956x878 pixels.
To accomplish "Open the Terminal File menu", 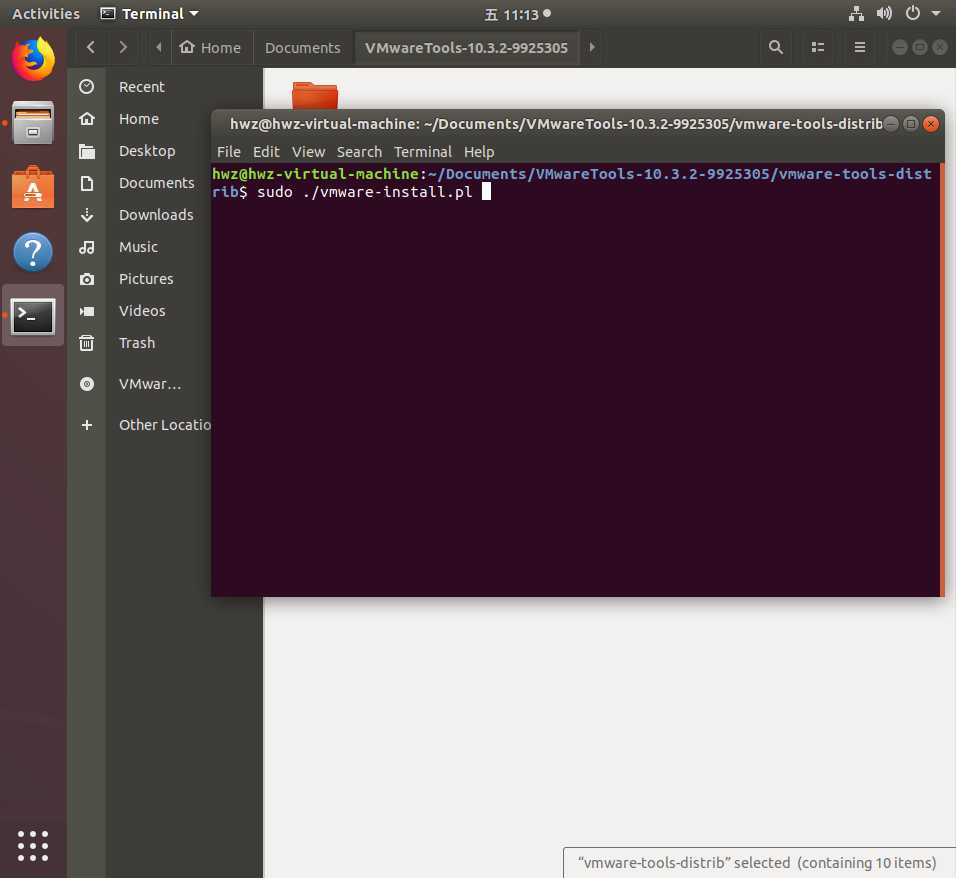I will pos(229,152).
